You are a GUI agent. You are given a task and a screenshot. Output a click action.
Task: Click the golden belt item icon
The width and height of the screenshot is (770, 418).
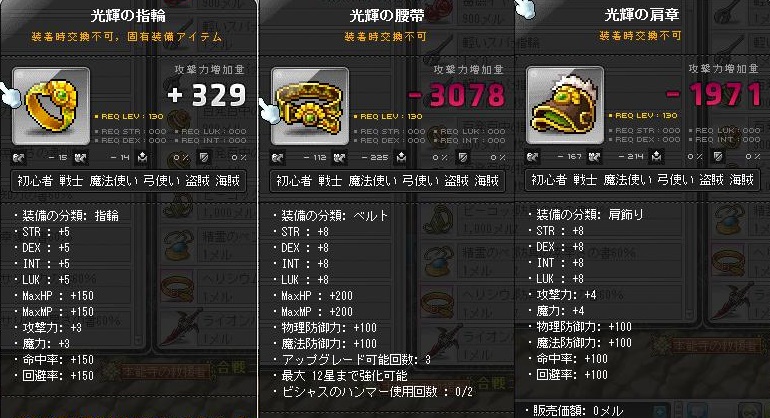[x=310, y=106]
